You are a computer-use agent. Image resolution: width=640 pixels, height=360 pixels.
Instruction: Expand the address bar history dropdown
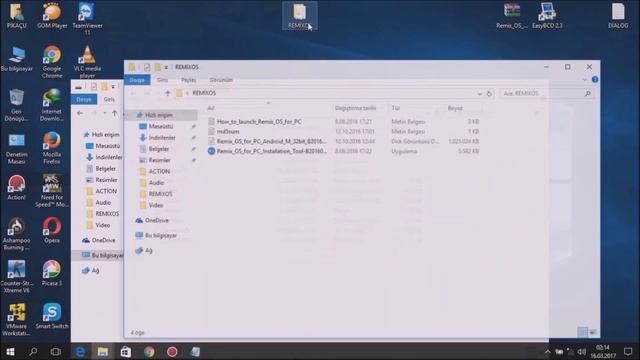[480, 93]
